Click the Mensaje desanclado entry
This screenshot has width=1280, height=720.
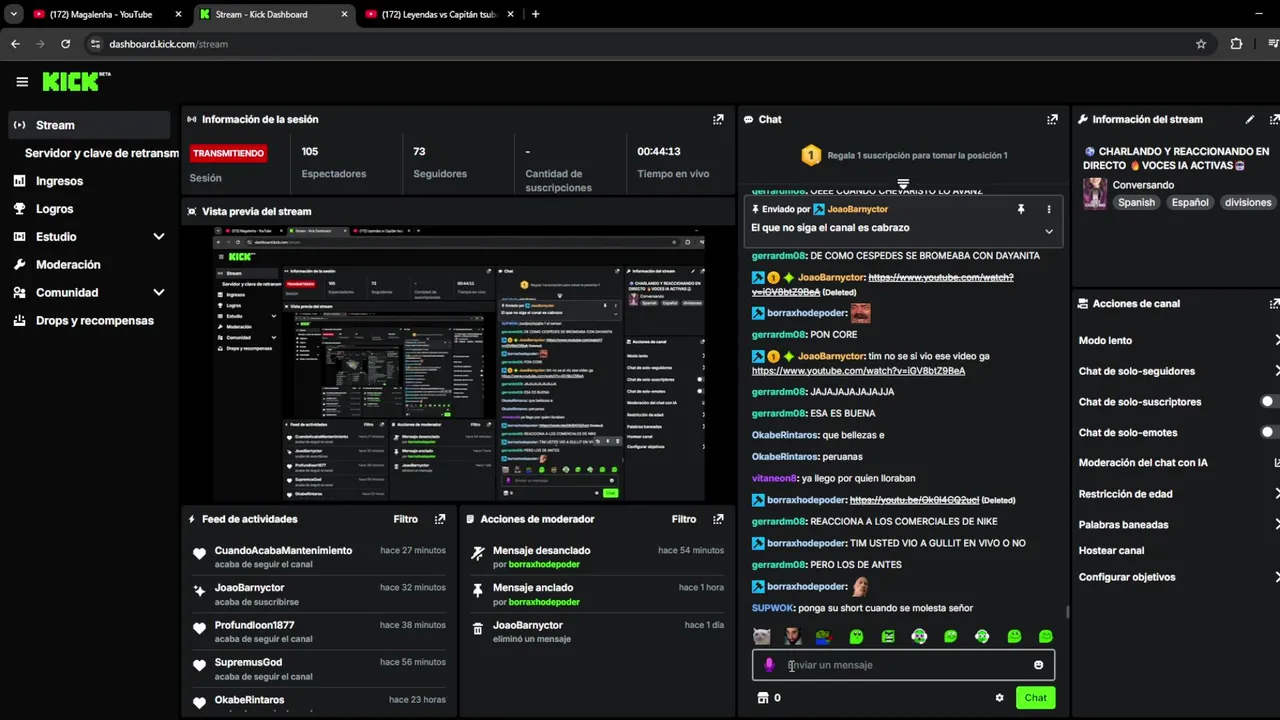(x=598, y=557)
